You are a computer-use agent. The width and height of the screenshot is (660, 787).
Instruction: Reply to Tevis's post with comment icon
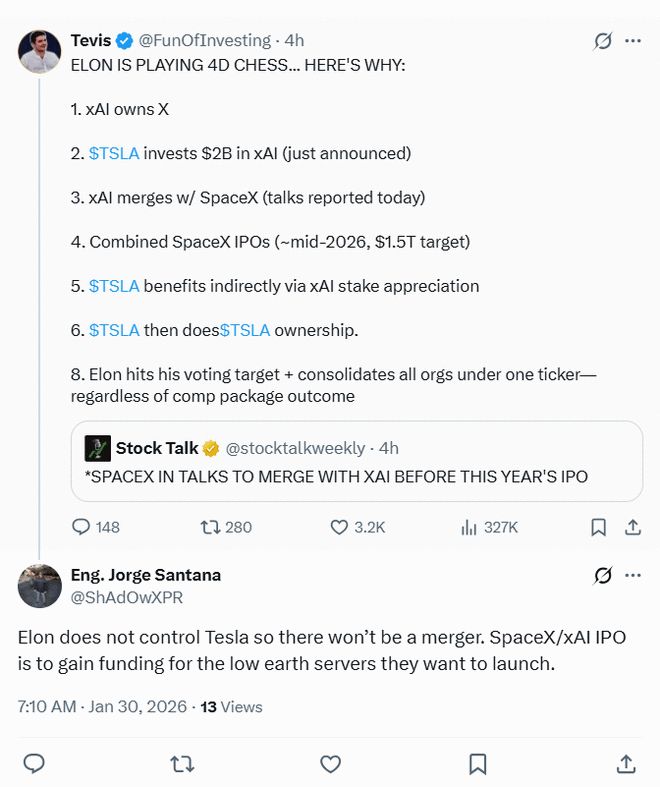point(83,527)
